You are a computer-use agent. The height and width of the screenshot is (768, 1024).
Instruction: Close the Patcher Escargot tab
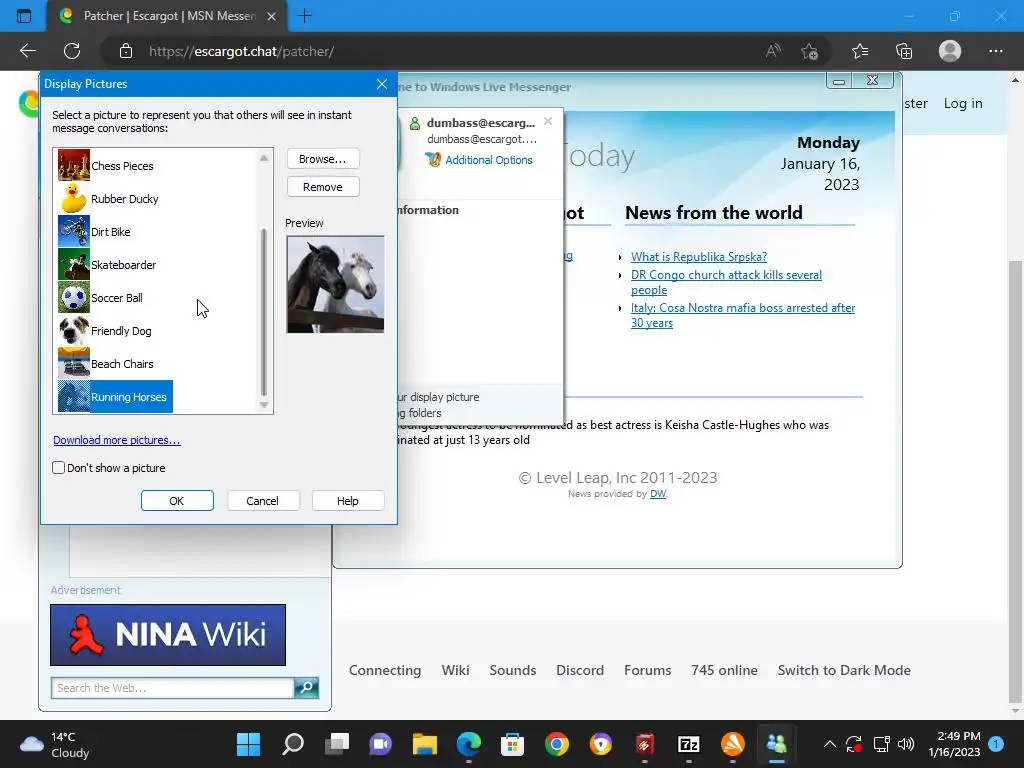272,16
